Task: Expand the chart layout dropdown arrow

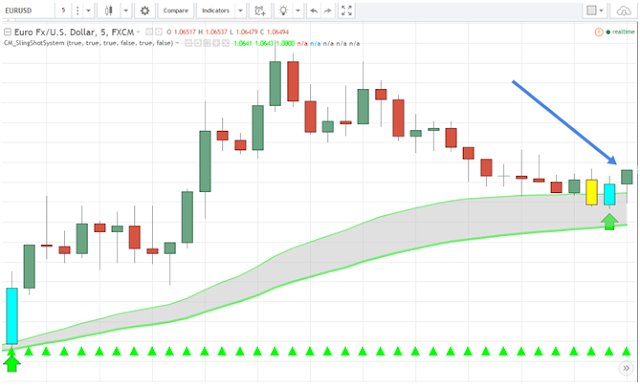Action: coord(601,11)
